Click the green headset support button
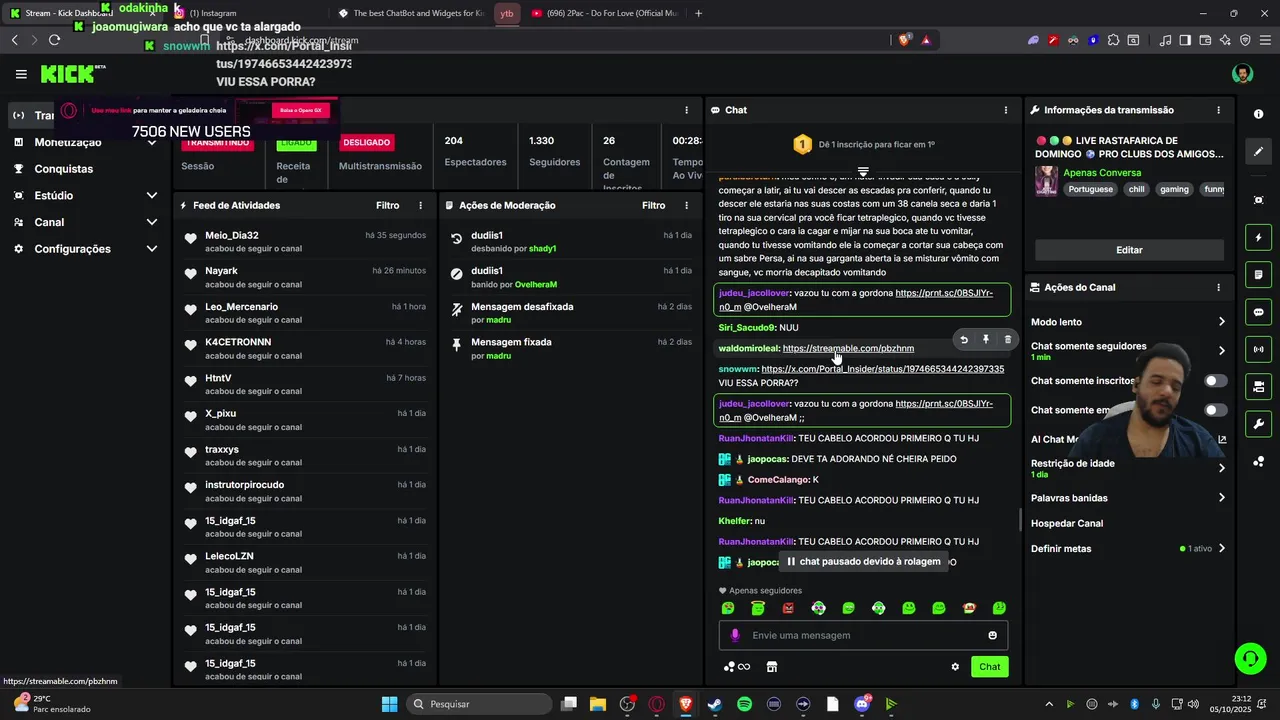1280x720 pixels. [1250, 658]
